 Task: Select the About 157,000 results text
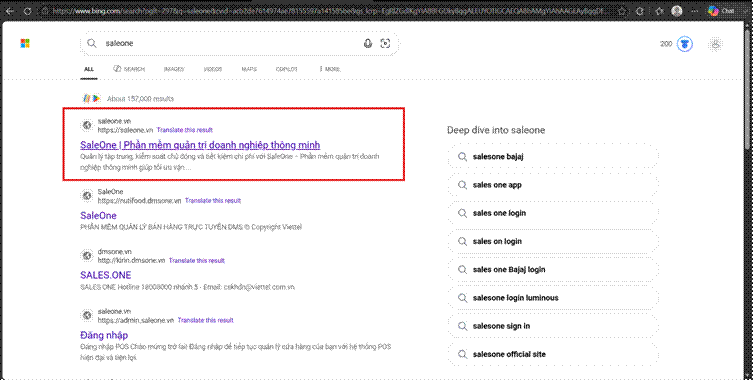[x=140, y=98]
